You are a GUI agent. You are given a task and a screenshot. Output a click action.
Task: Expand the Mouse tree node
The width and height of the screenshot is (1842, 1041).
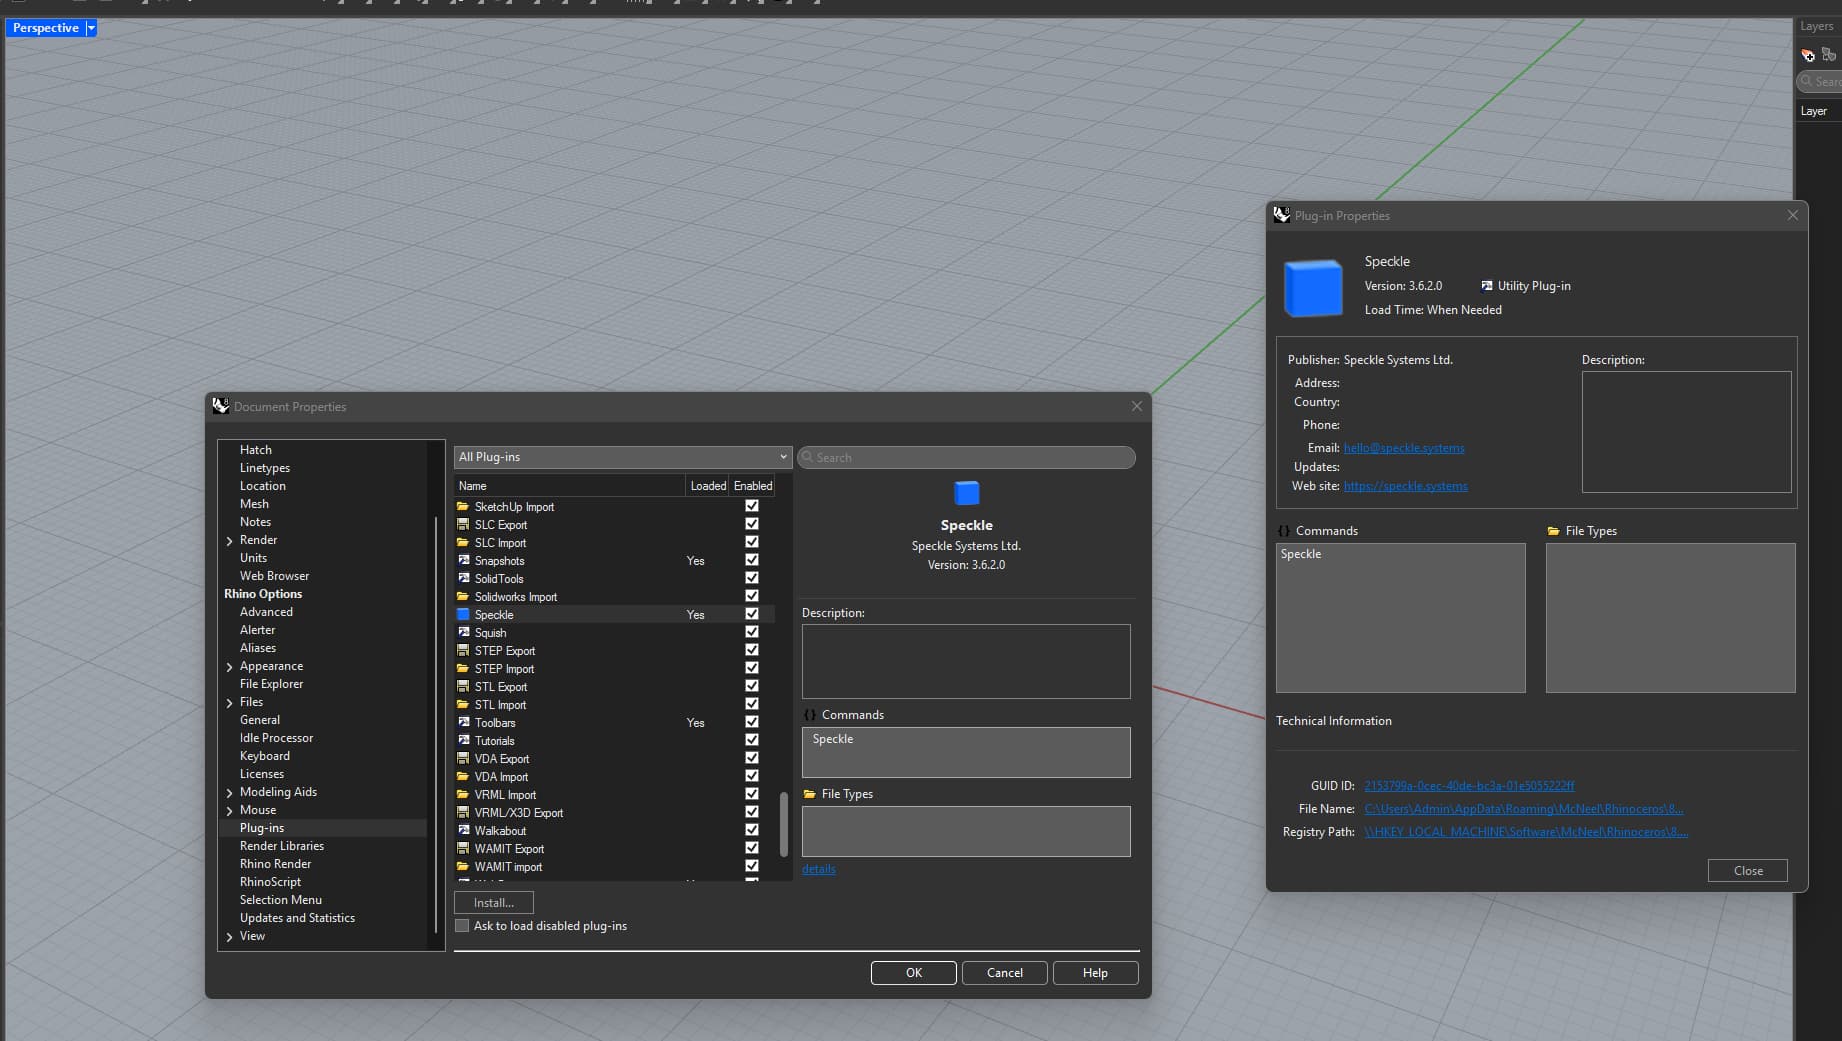pyautogui.click(x=230, y=811)
